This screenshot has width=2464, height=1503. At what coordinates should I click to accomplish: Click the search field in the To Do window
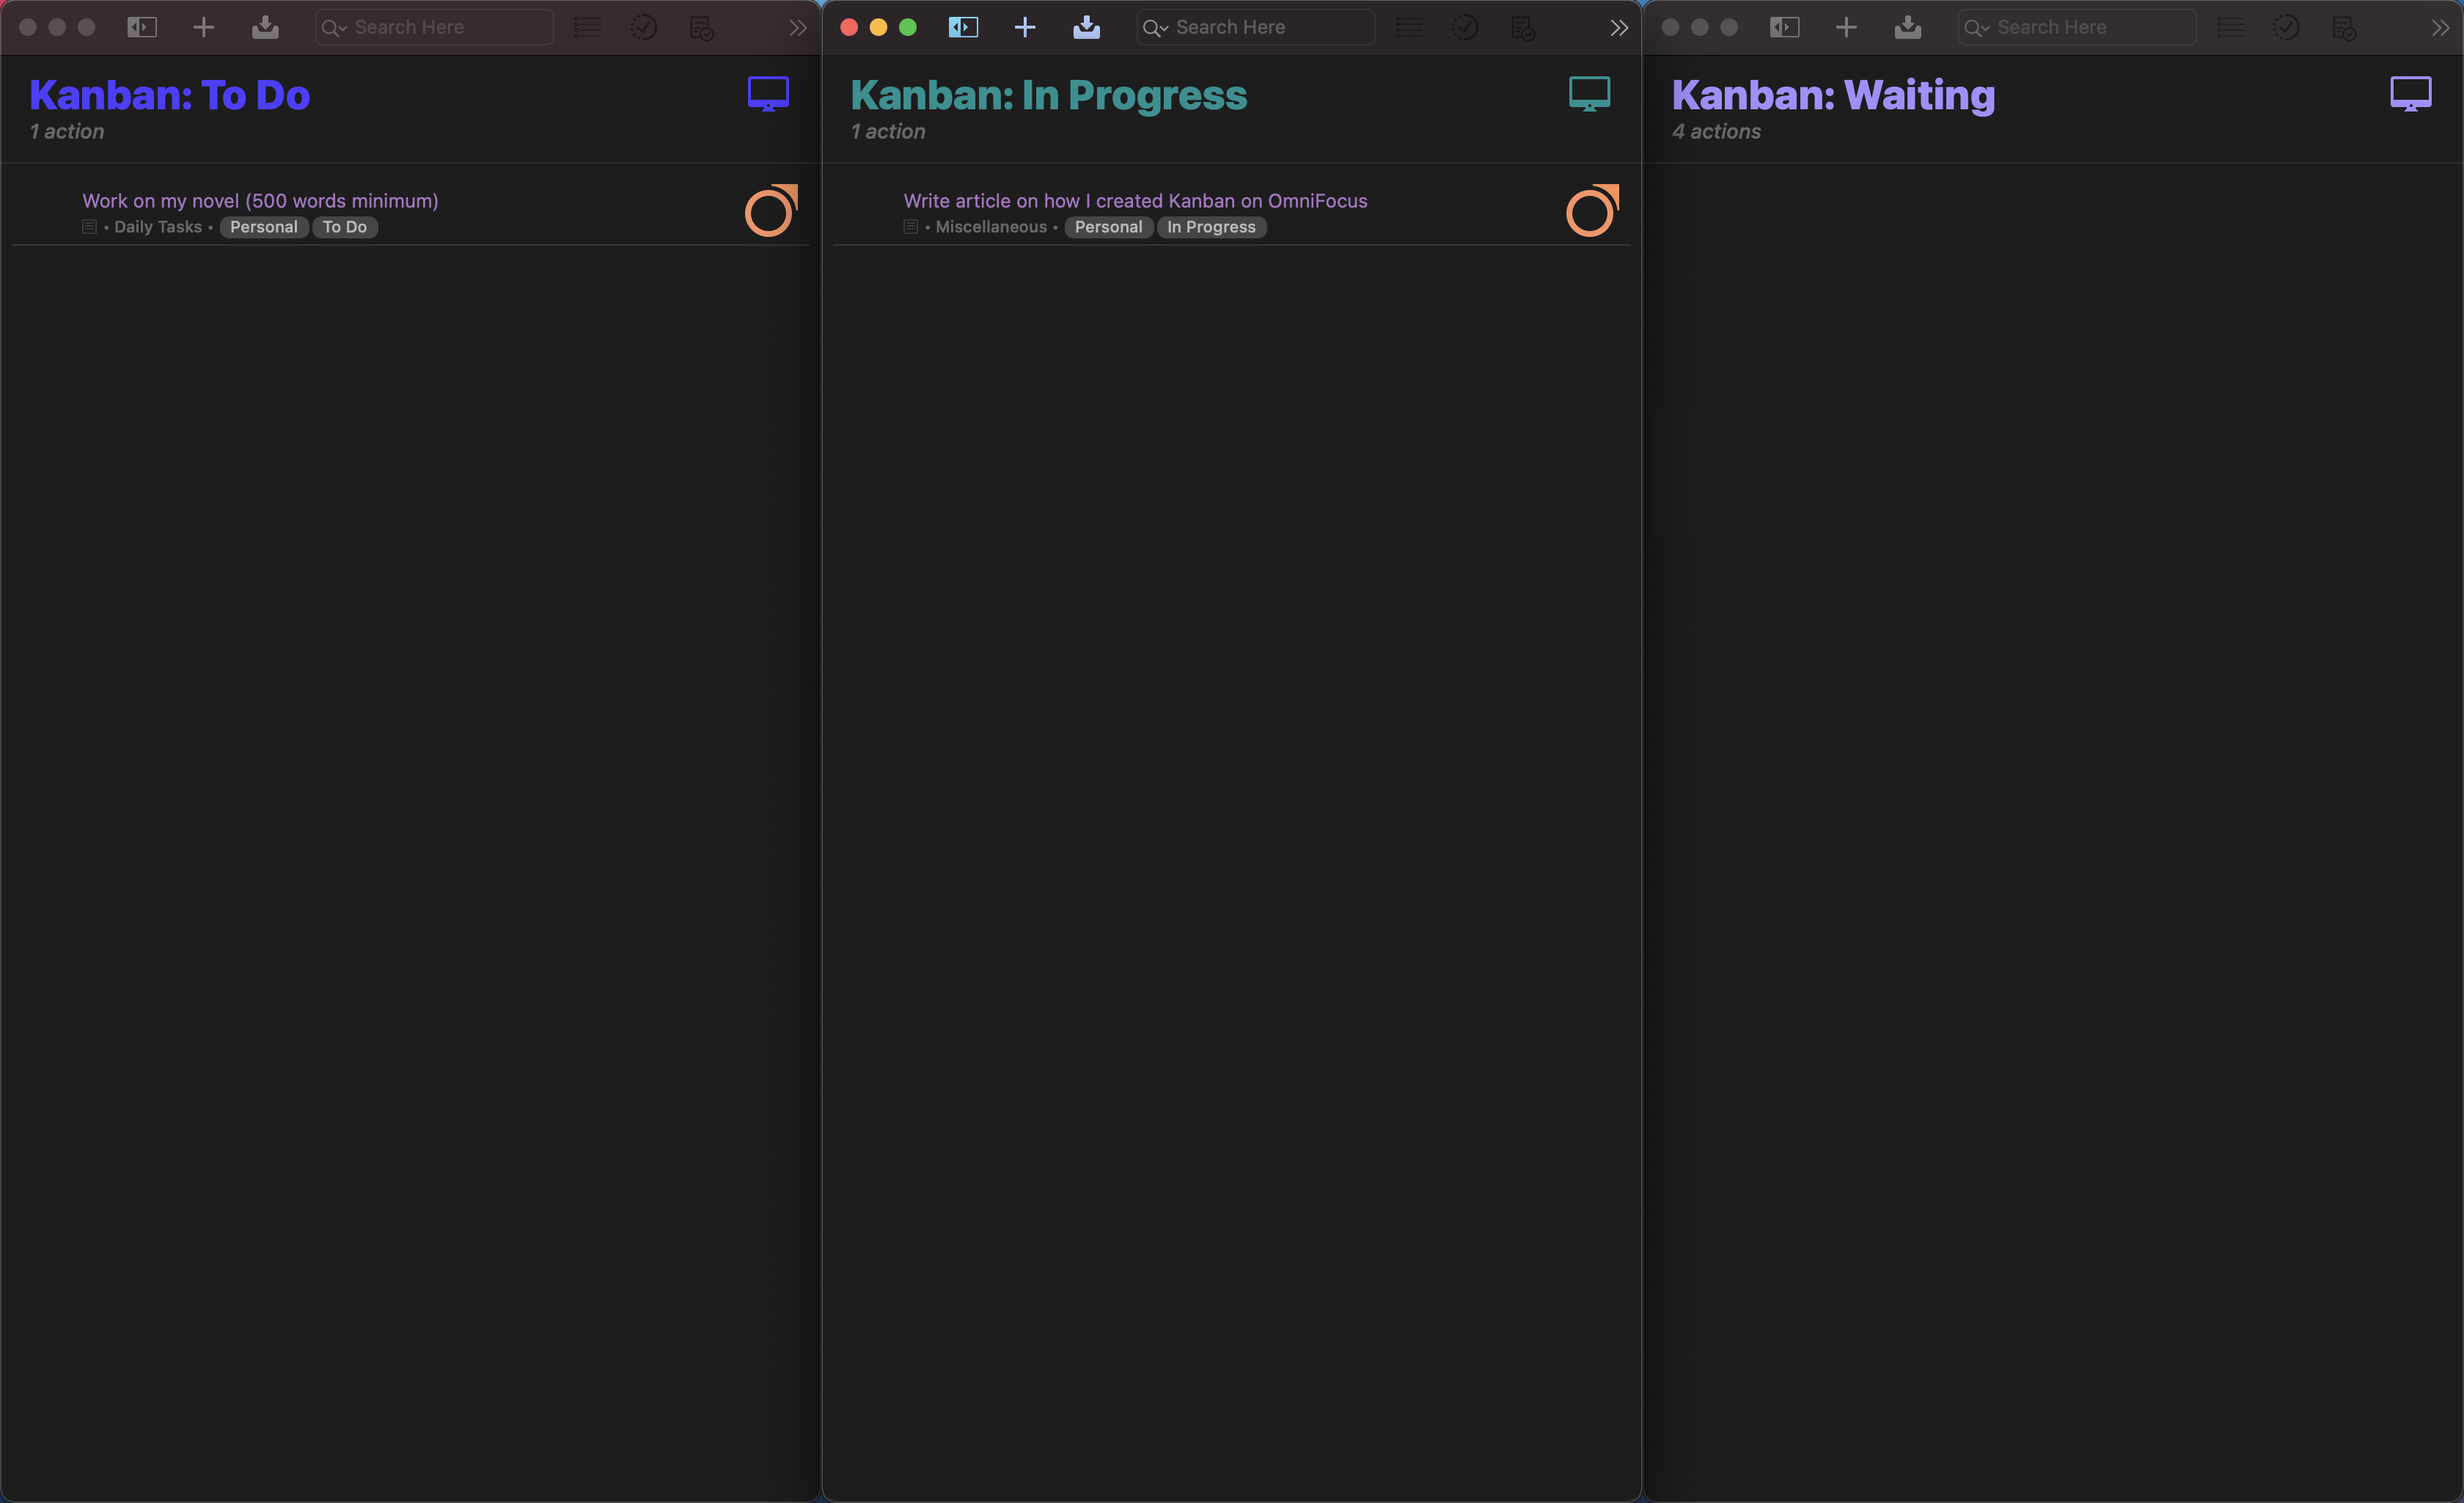click(x=435, y=27)
